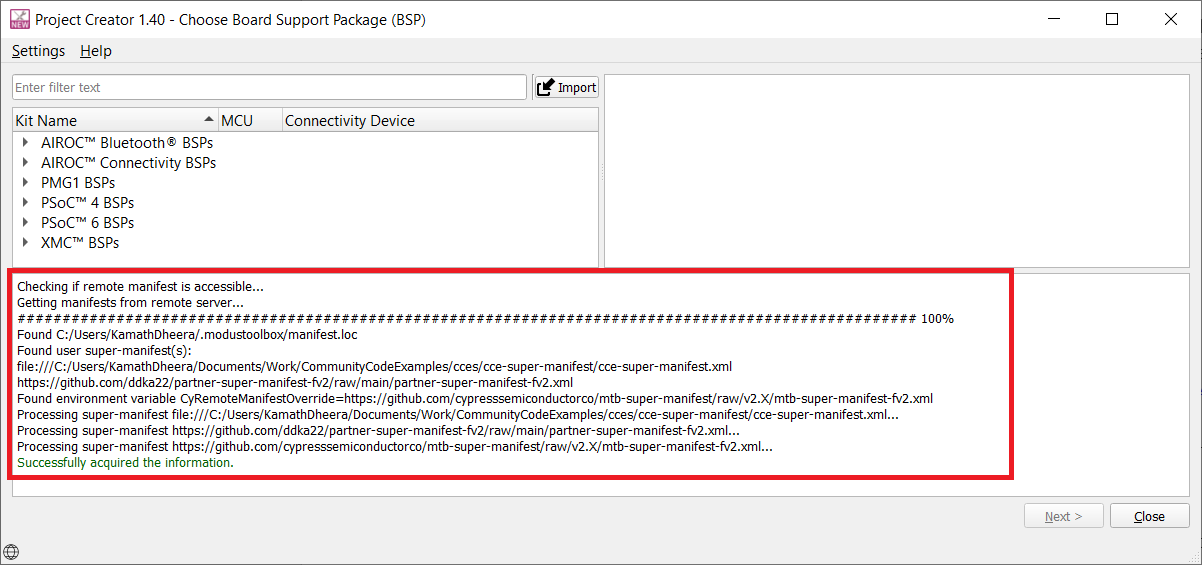The image size is (1202, 565).
Task: Expand the AIROC Bluetooth BSPs node
Action: [x=25, y=143]
